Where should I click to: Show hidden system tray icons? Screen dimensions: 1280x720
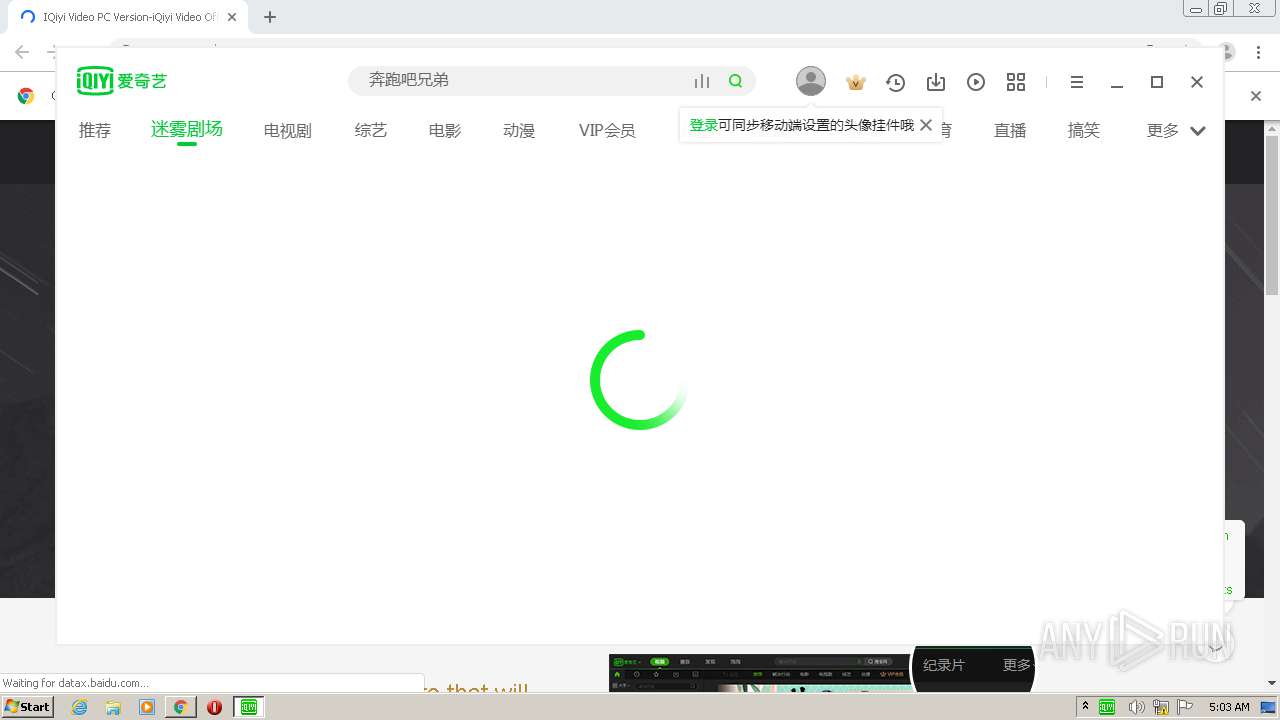click(1085, 707)
